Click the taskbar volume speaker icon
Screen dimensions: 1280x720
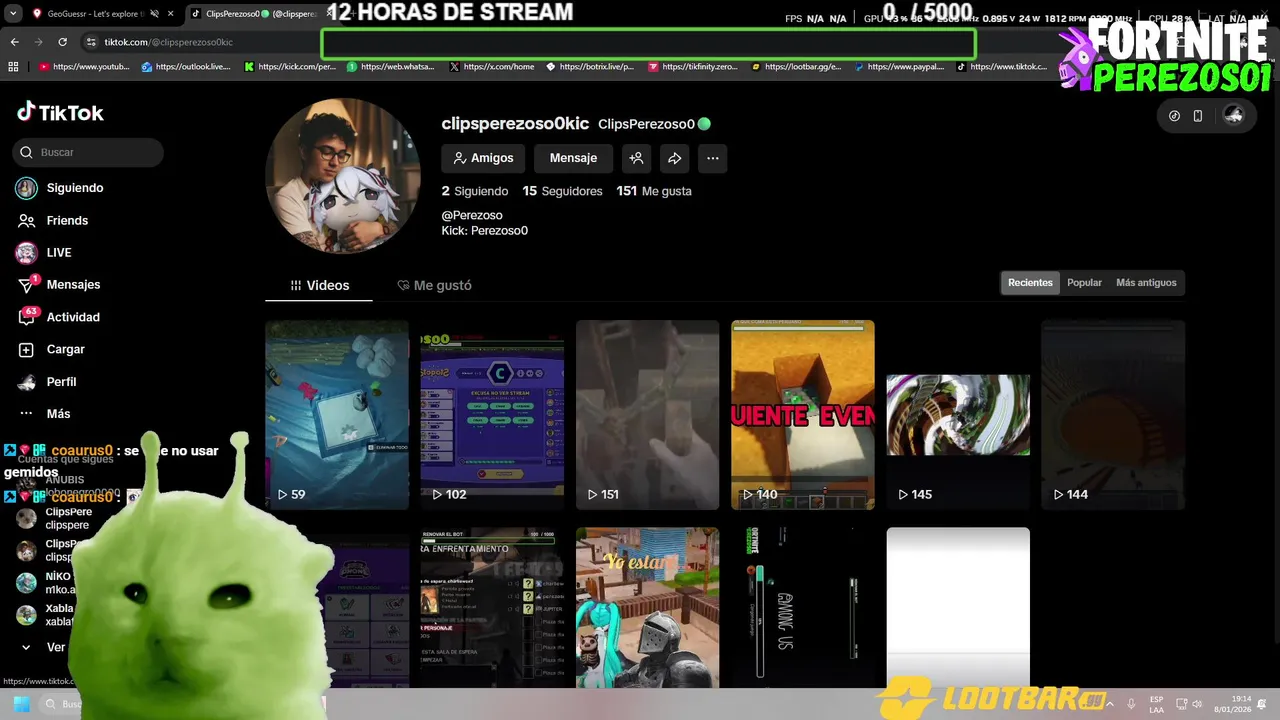[1197, 704]
